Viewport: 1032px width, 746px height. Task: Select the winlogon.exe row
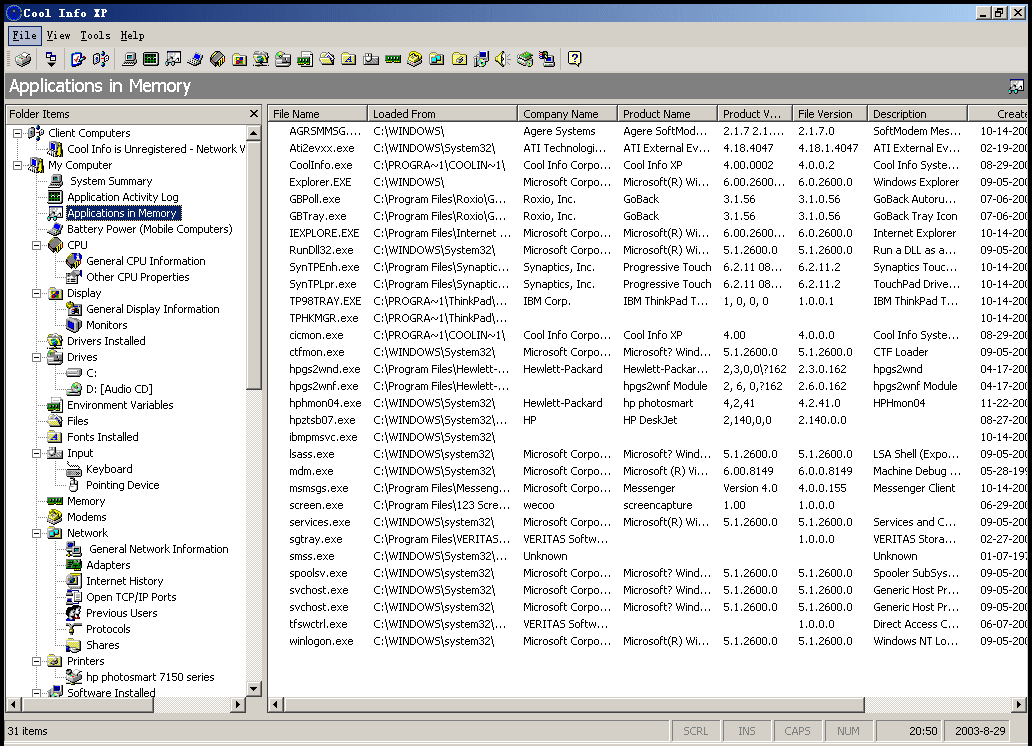[648, 641]
